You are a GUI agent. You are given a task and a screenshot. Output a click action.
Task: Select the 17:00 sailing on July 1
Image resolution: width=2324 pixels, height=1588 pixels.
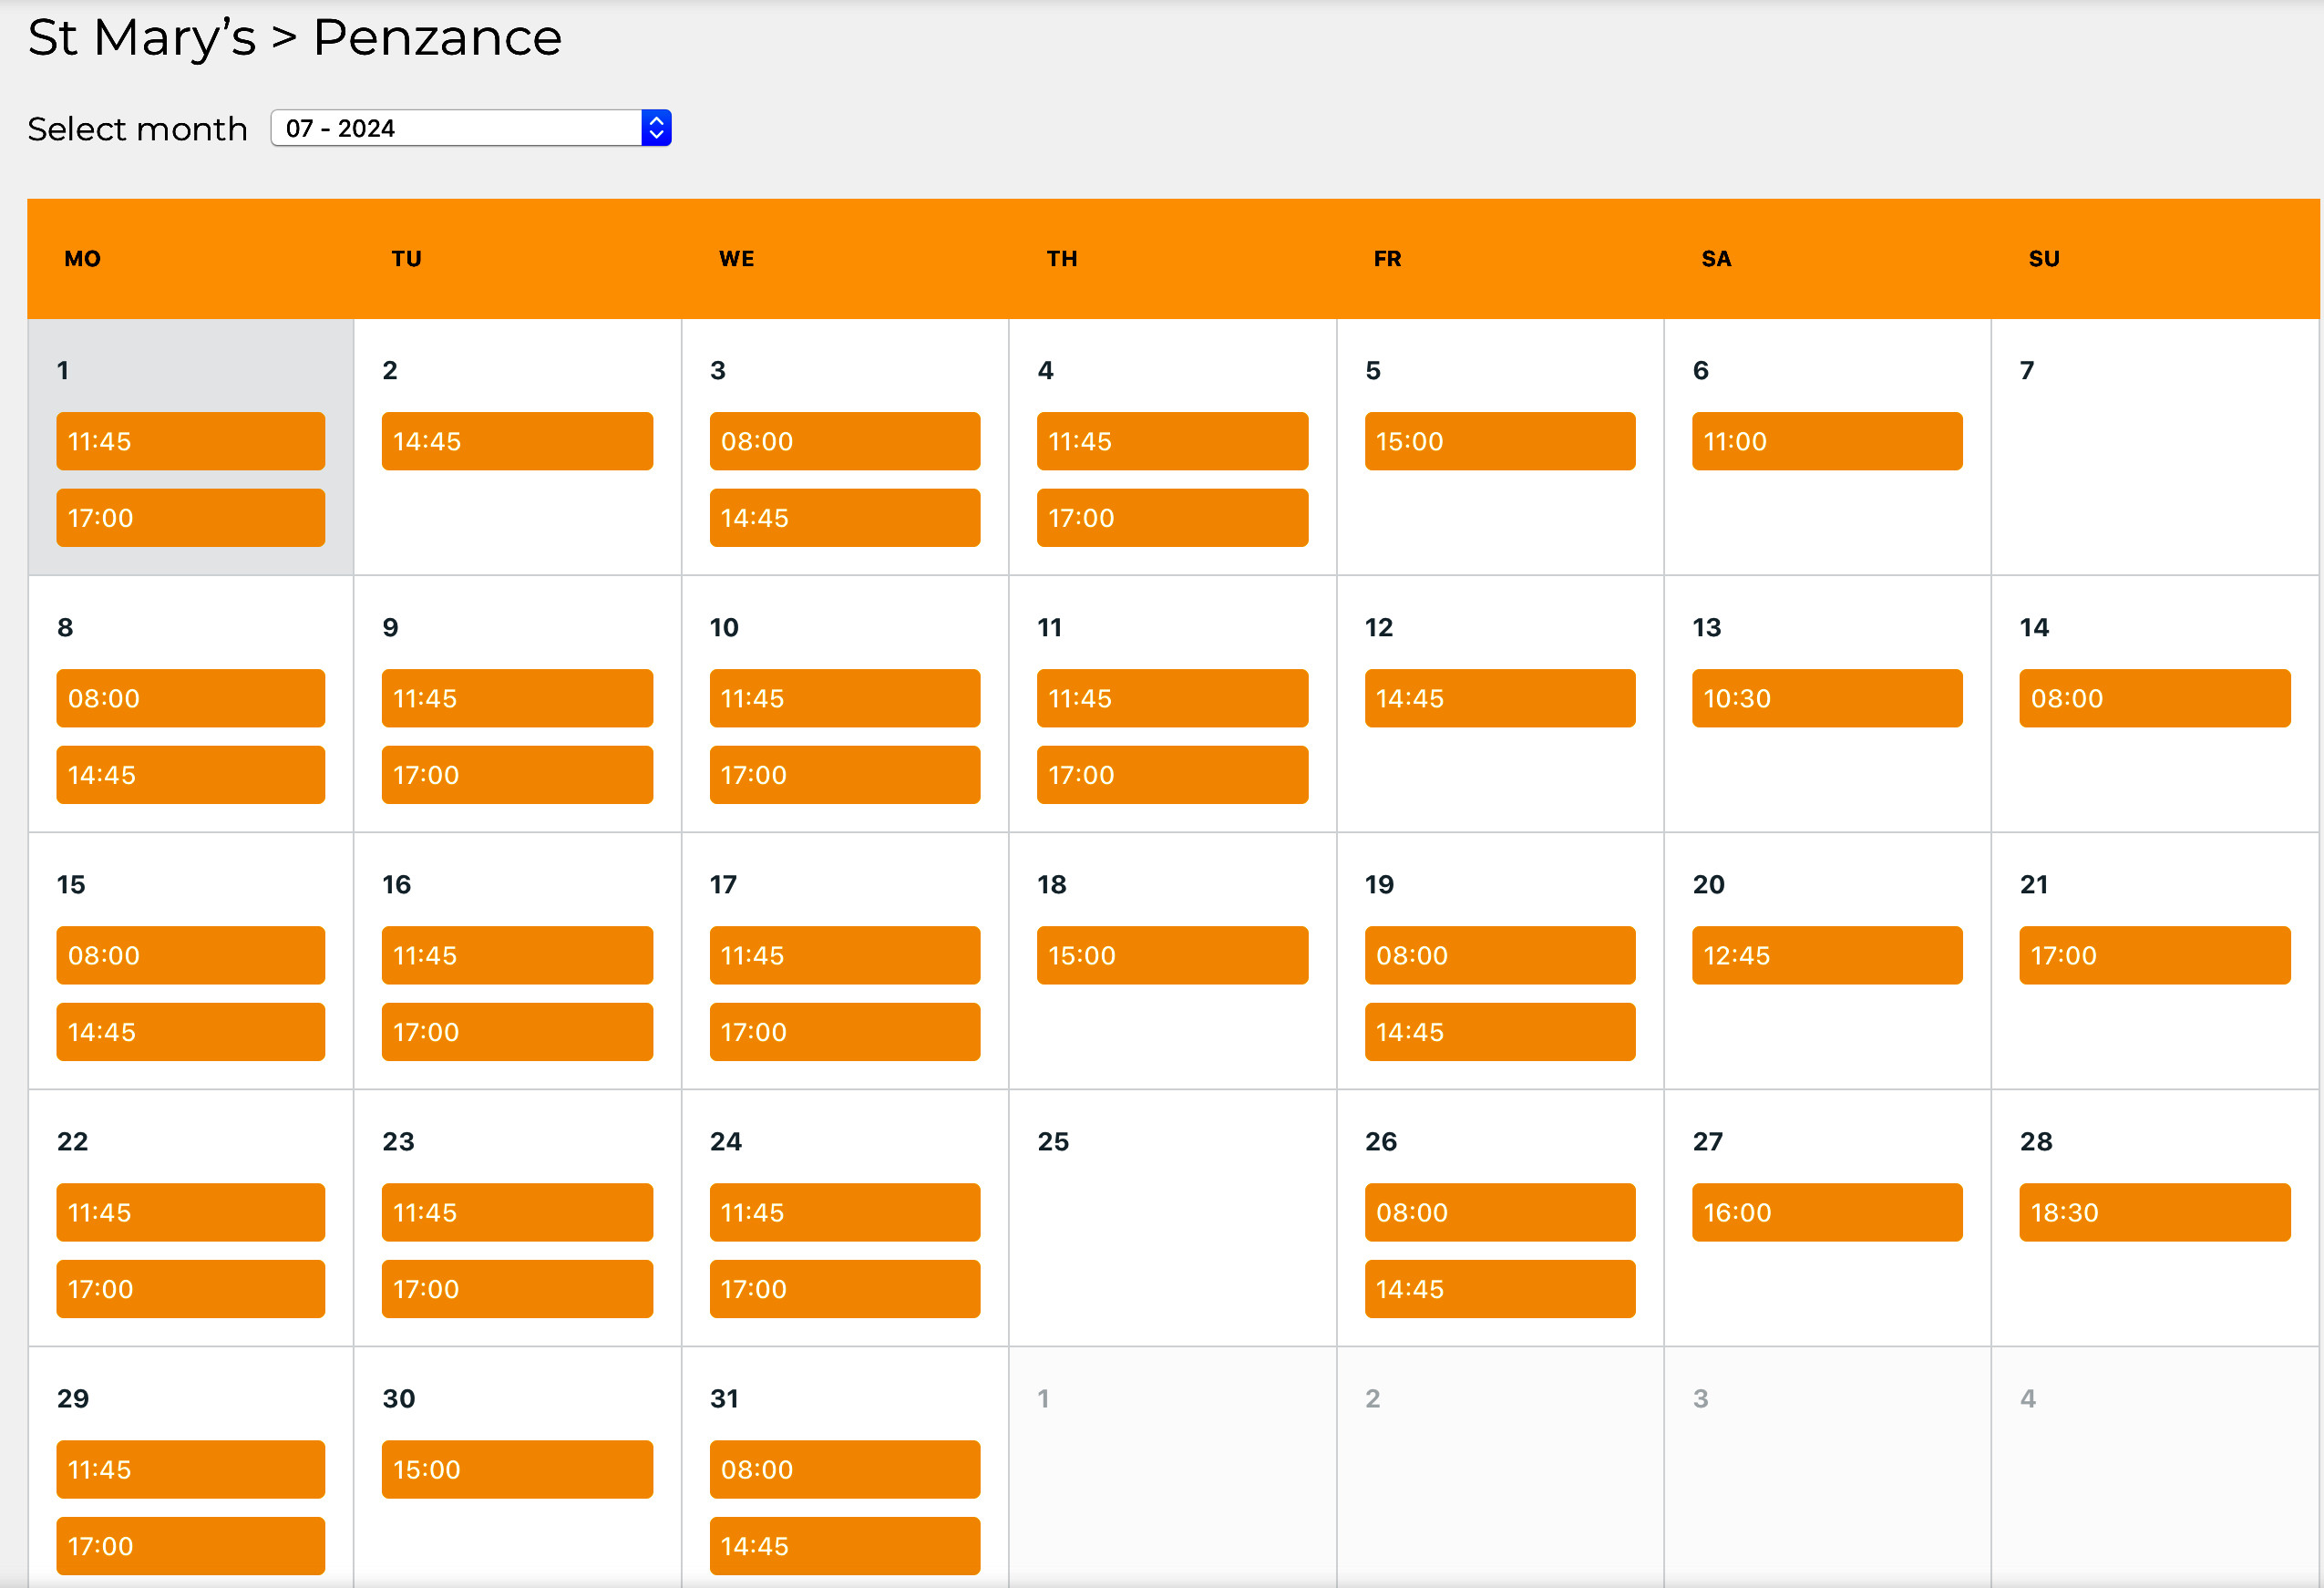(190, 518)
